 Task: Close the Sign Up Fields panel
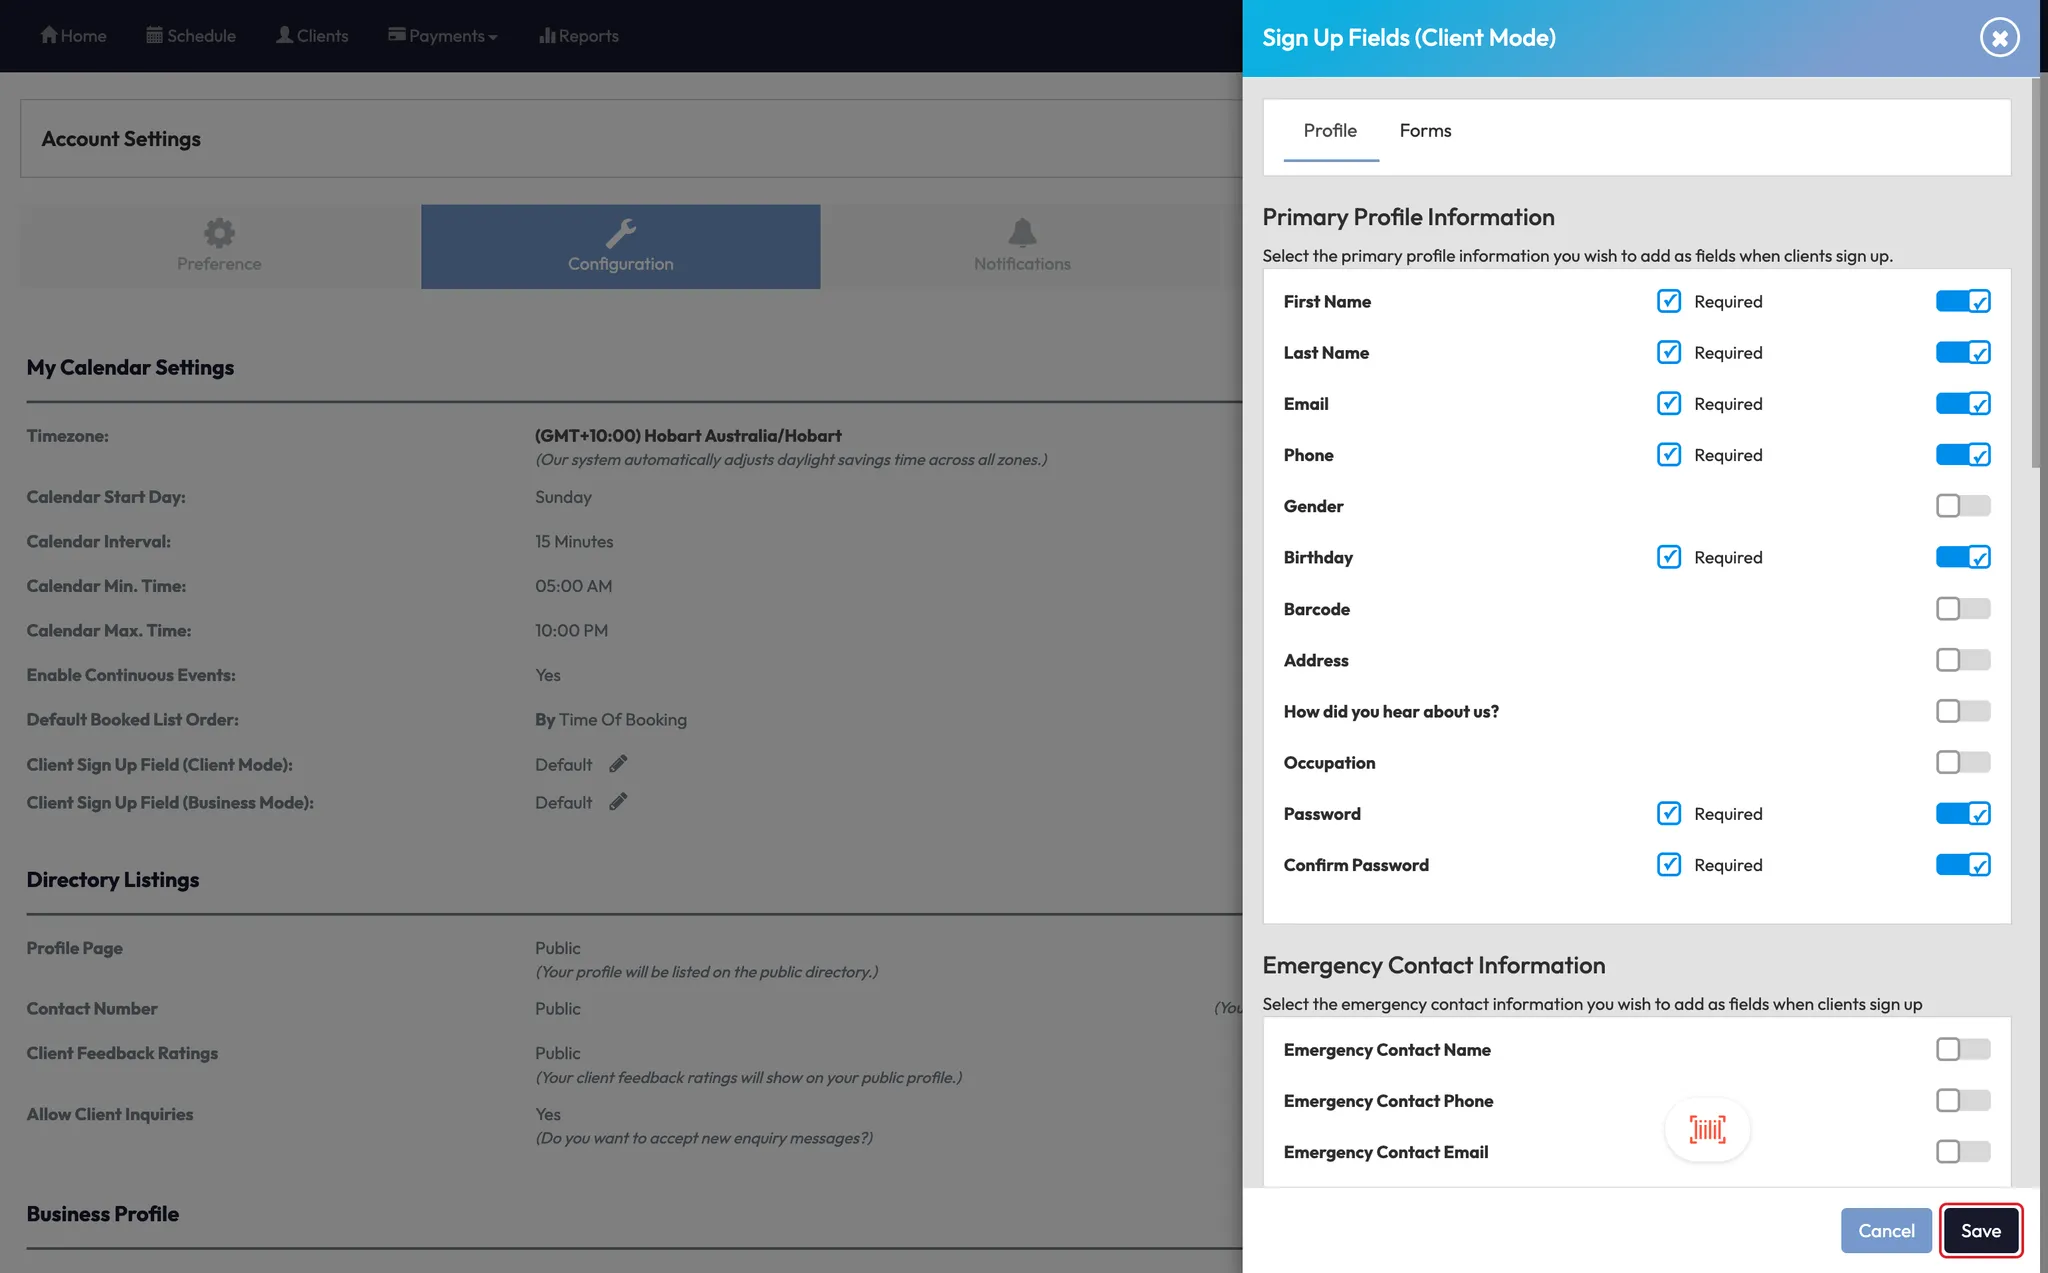coord(1999,38)
